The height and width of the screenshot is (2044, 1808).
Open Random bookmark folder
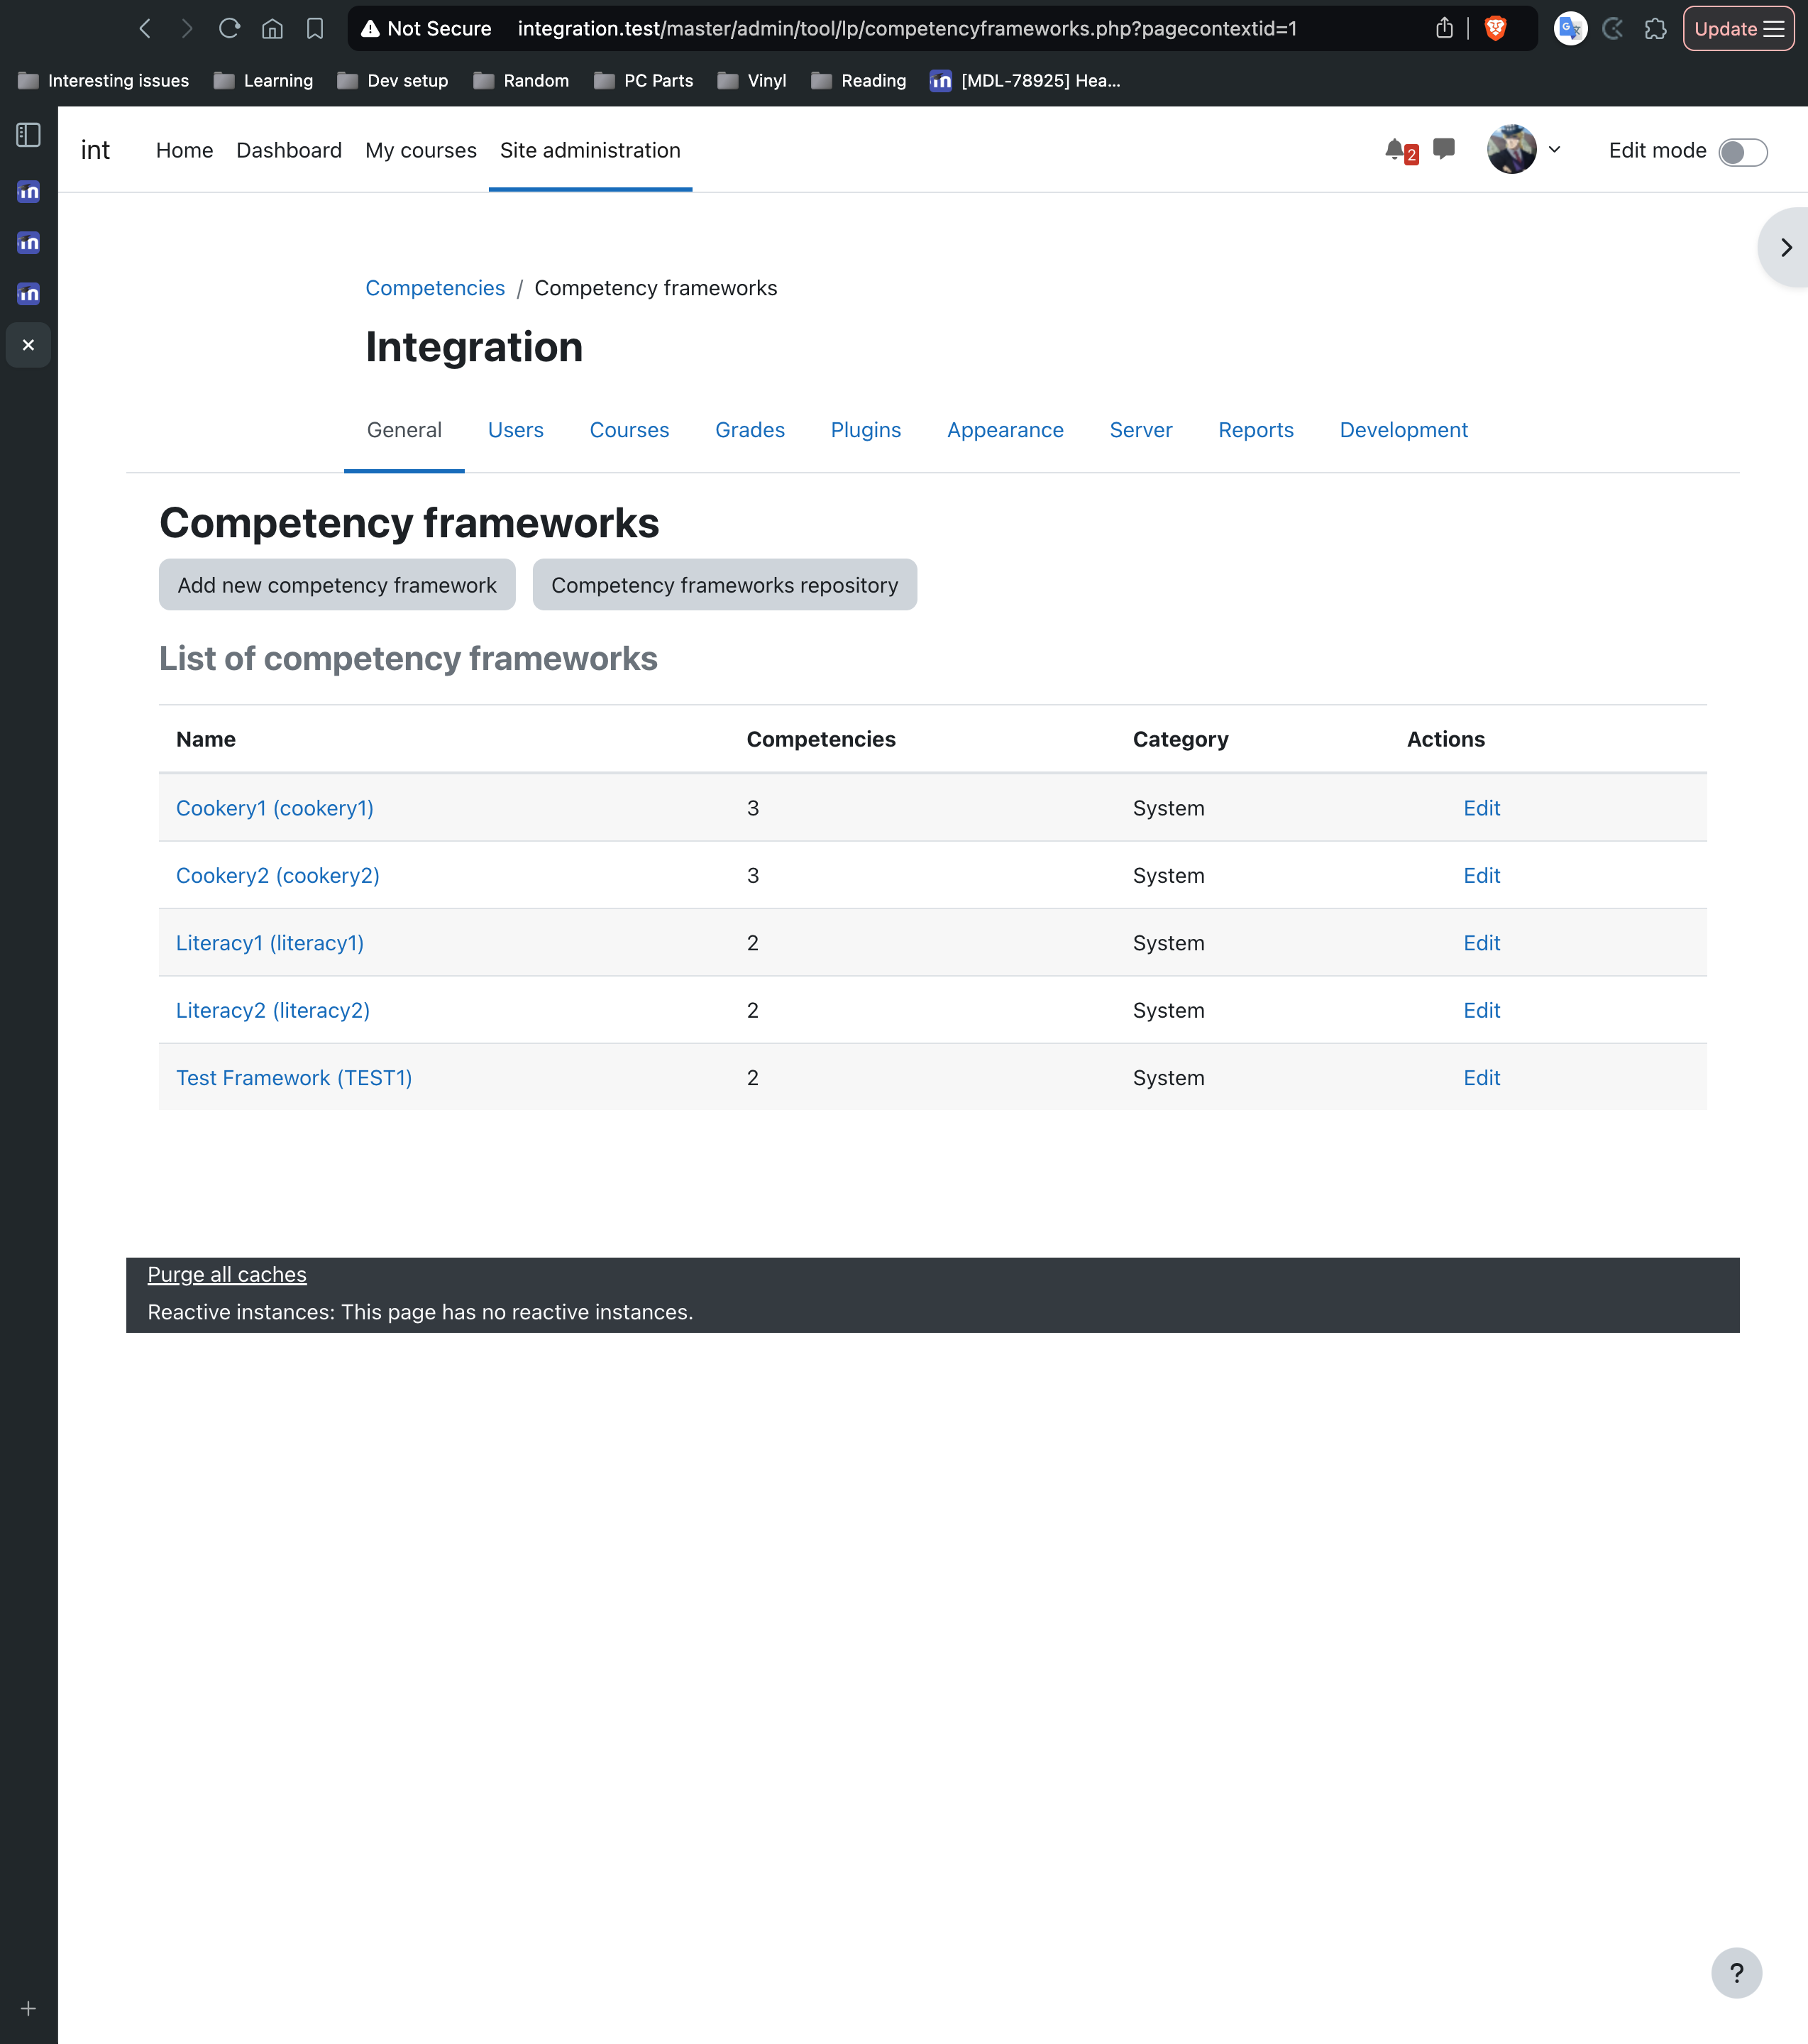coord(522,80)
